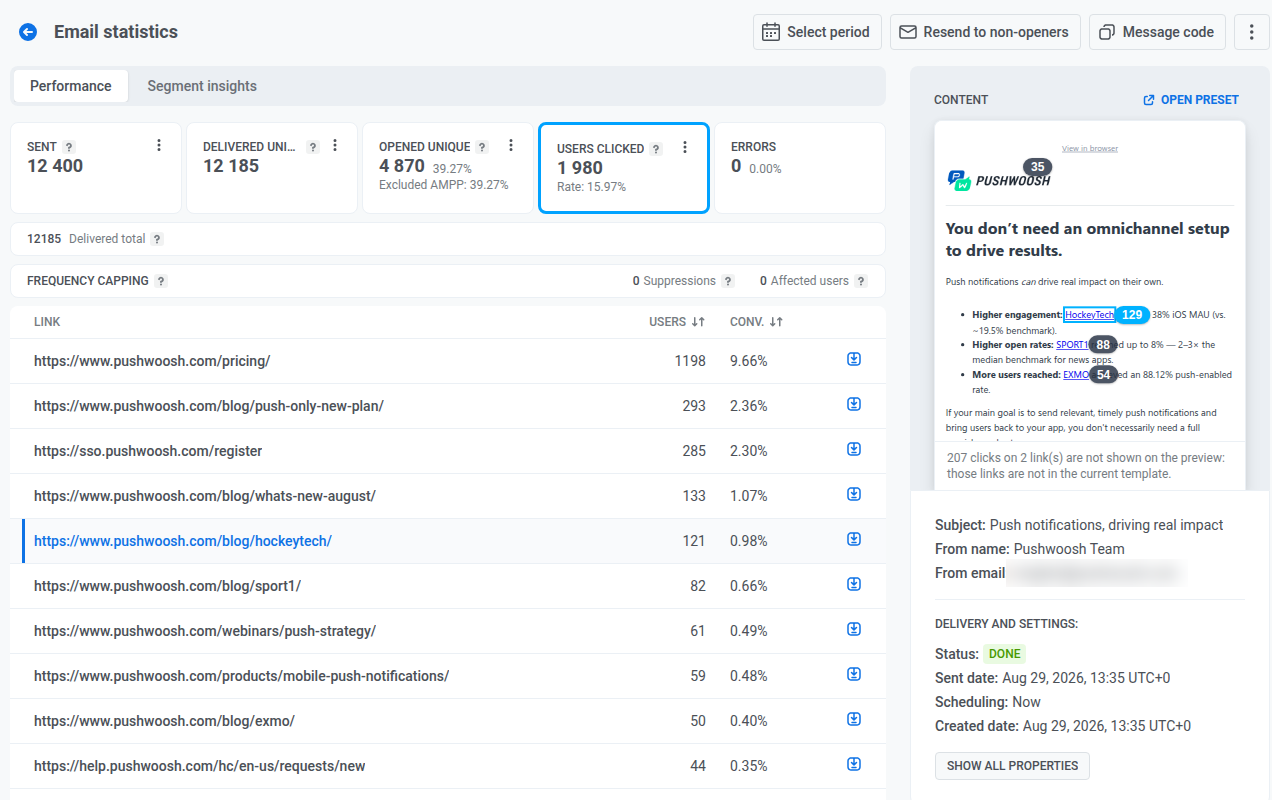Open the SENT card three-dot menu
The width and height of the screenshot is (1272, 800).
click(159, 146)
